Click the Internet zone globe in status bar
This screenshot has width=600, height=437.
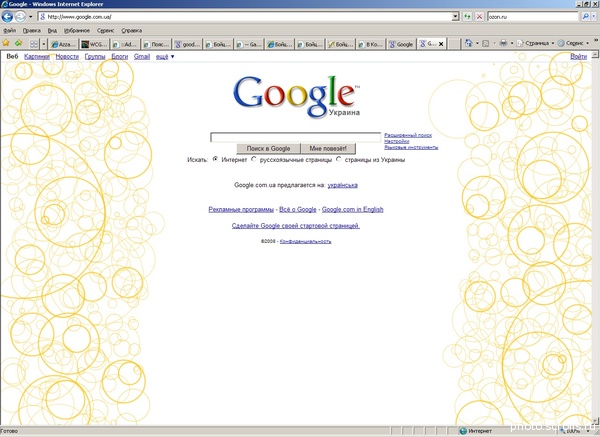coord(463,431)
